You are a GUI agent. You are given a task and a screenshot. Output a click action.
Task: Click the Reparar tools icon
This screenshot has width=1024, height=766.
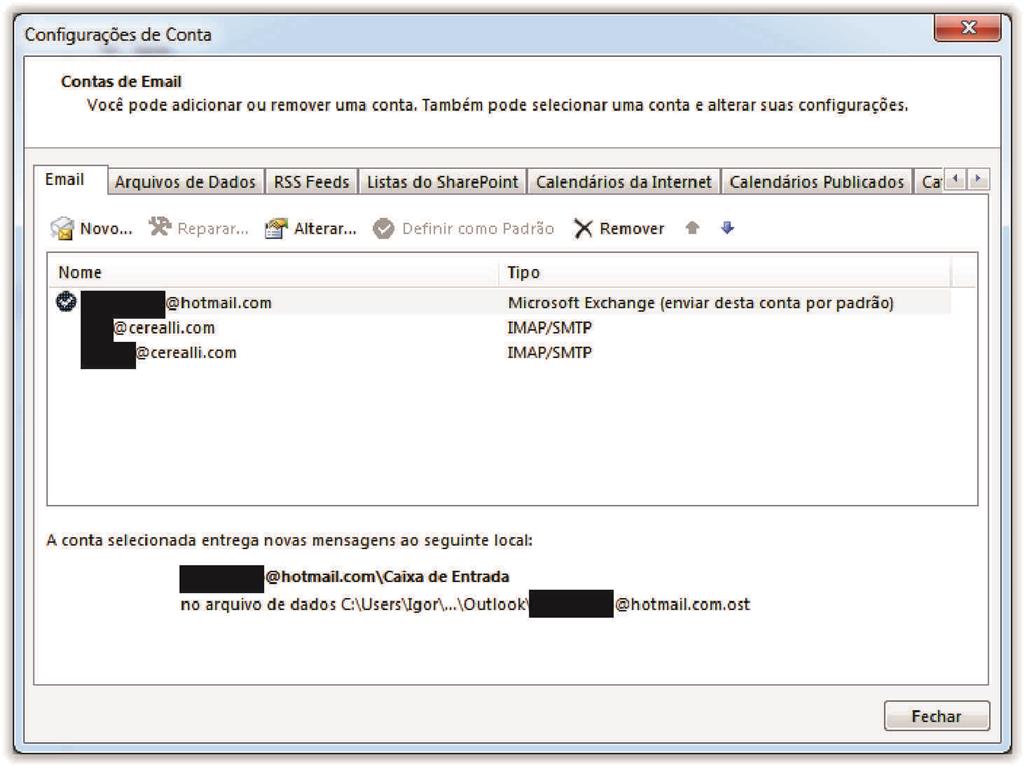159,227
